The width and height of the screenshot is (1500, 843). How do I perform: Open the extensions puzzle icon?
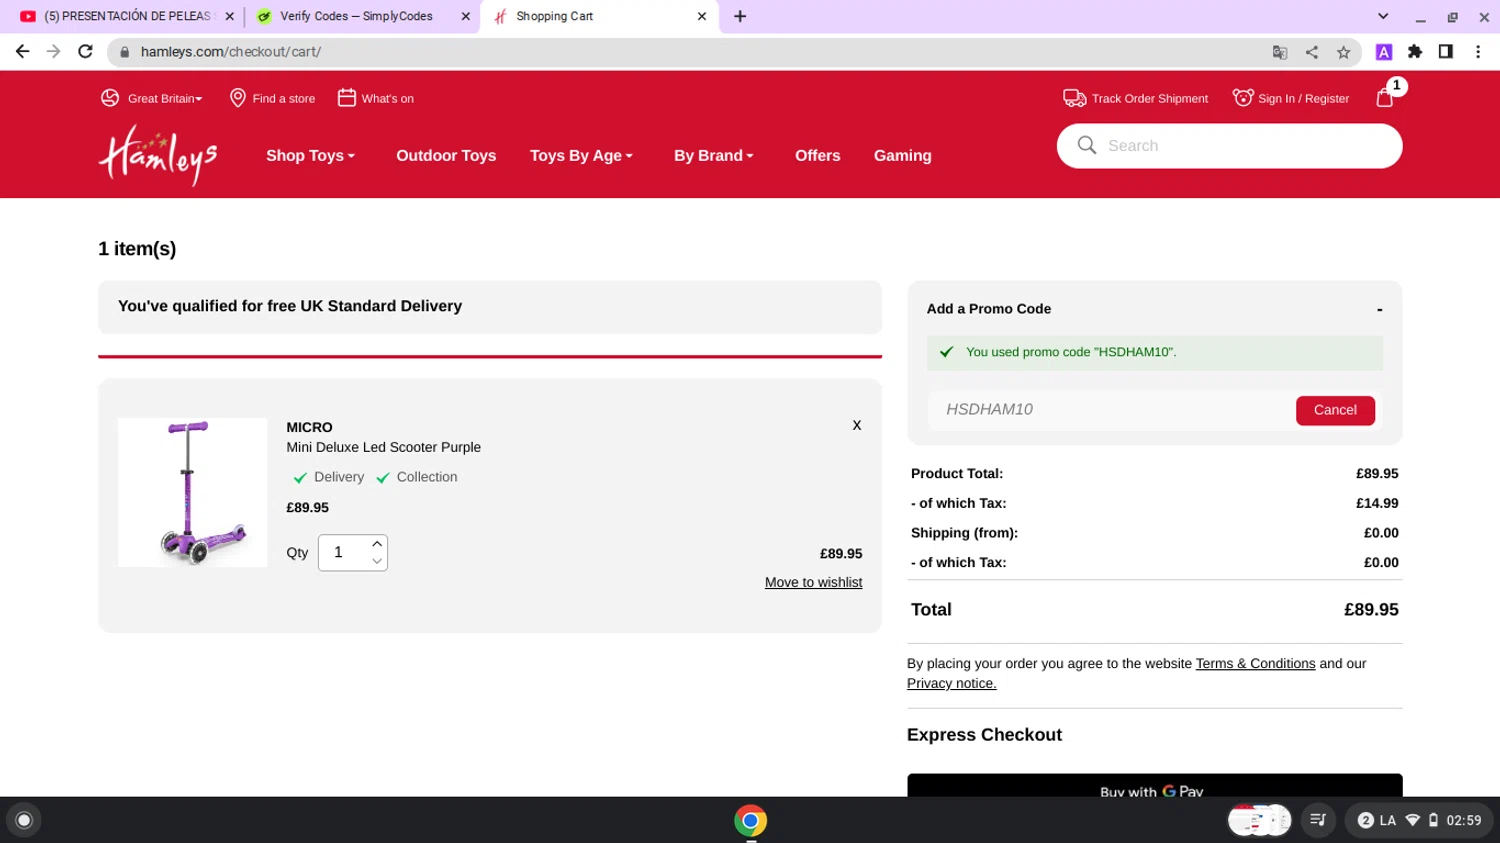[1415, 52]
